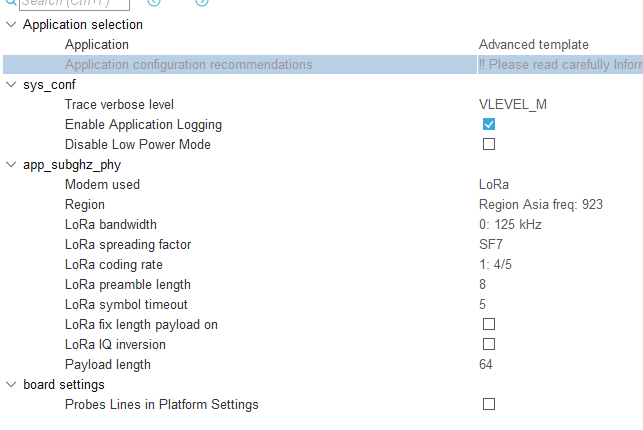This screenshot has width=643, height=430.
Task: Open the LoRa modem used dropdown
Action: [494, 184]
